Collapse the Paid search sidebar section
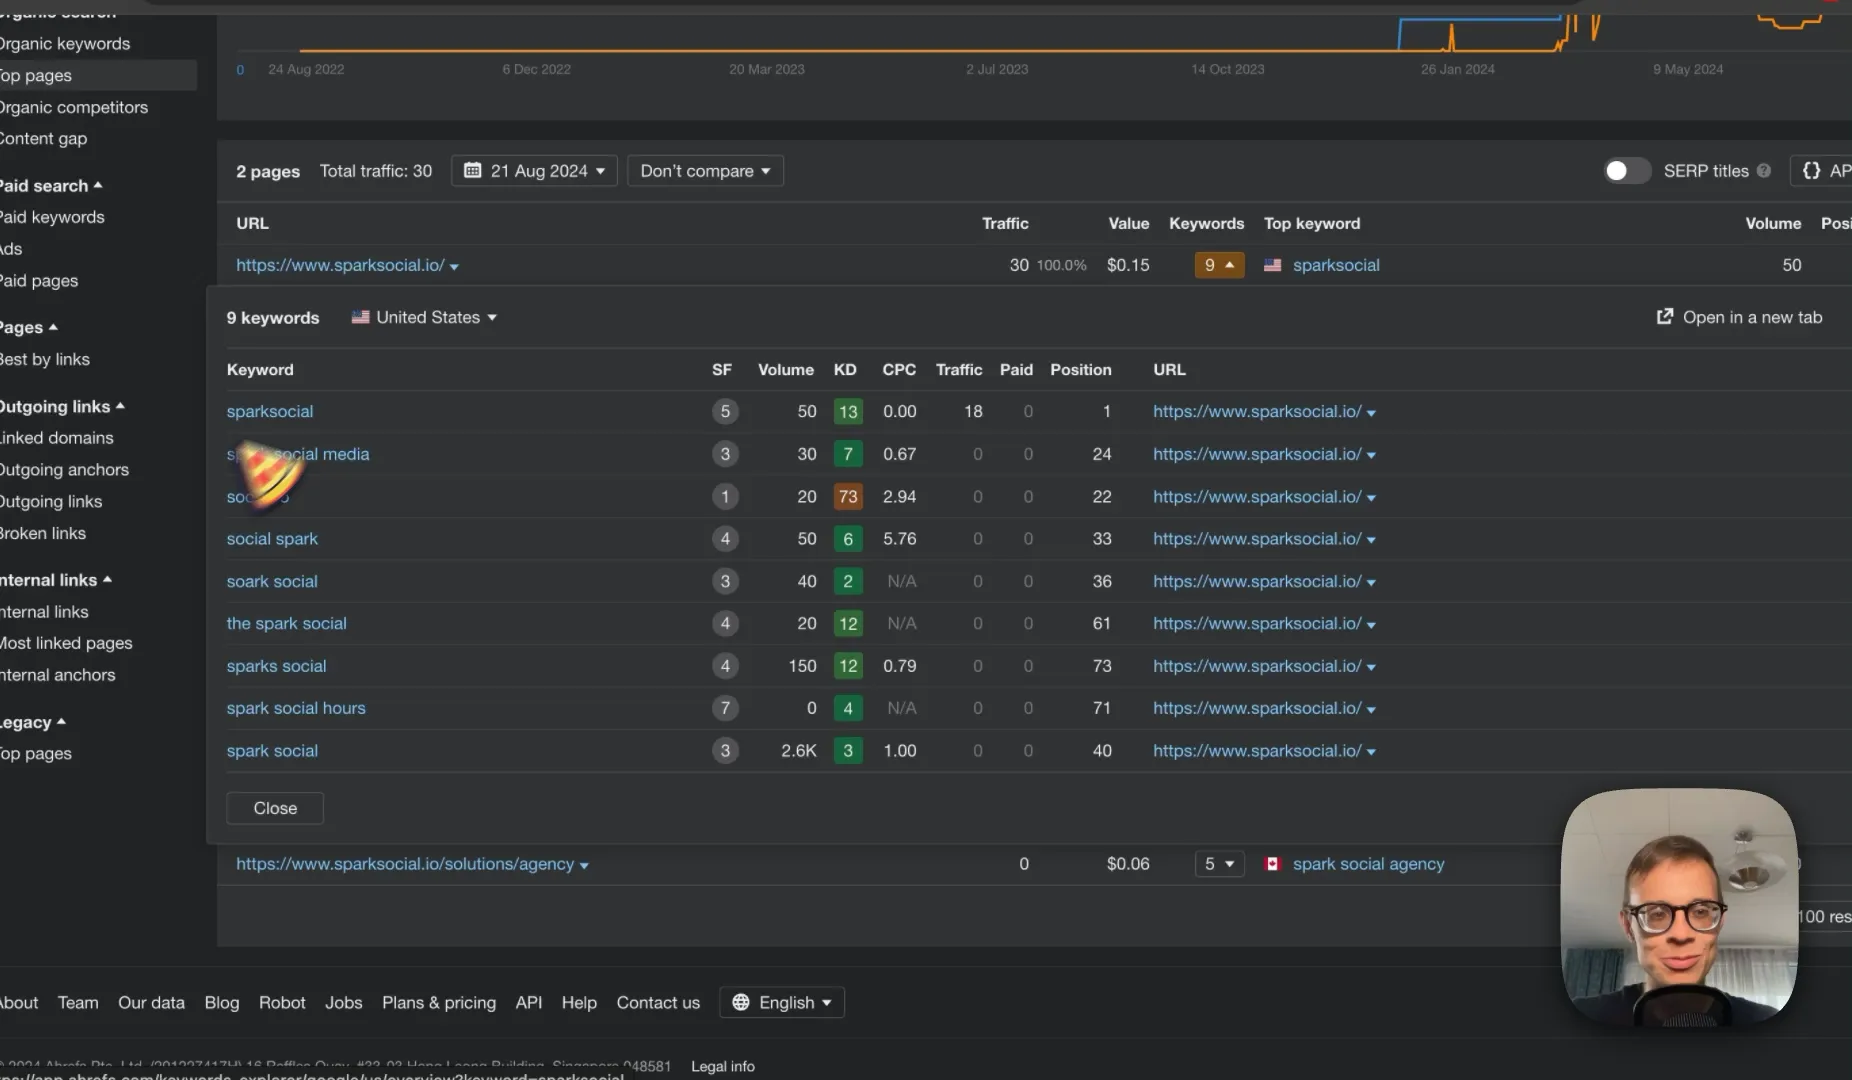The width and height of the screenshot is (1852, 1080). coord(50,186)
